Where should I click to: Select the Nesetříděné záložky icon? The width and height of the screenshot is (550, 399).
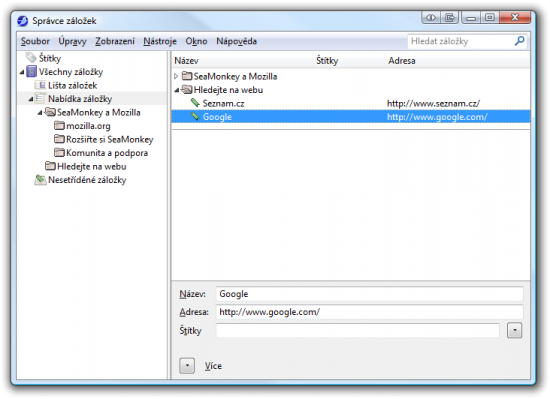click(x=40, y=180)
